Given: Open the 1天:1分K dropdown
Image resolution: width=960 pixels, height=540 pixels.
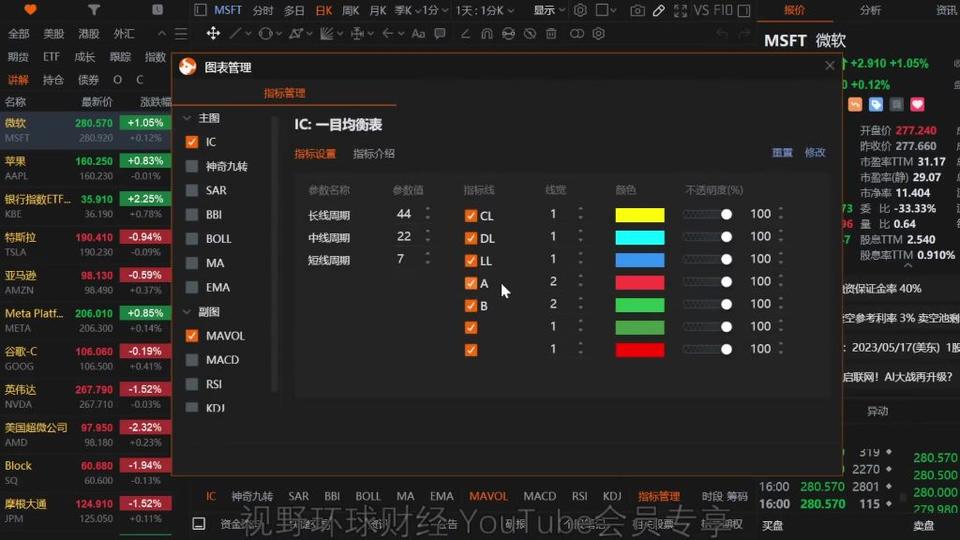Looking at the screenshot, I should pos(484,10).
